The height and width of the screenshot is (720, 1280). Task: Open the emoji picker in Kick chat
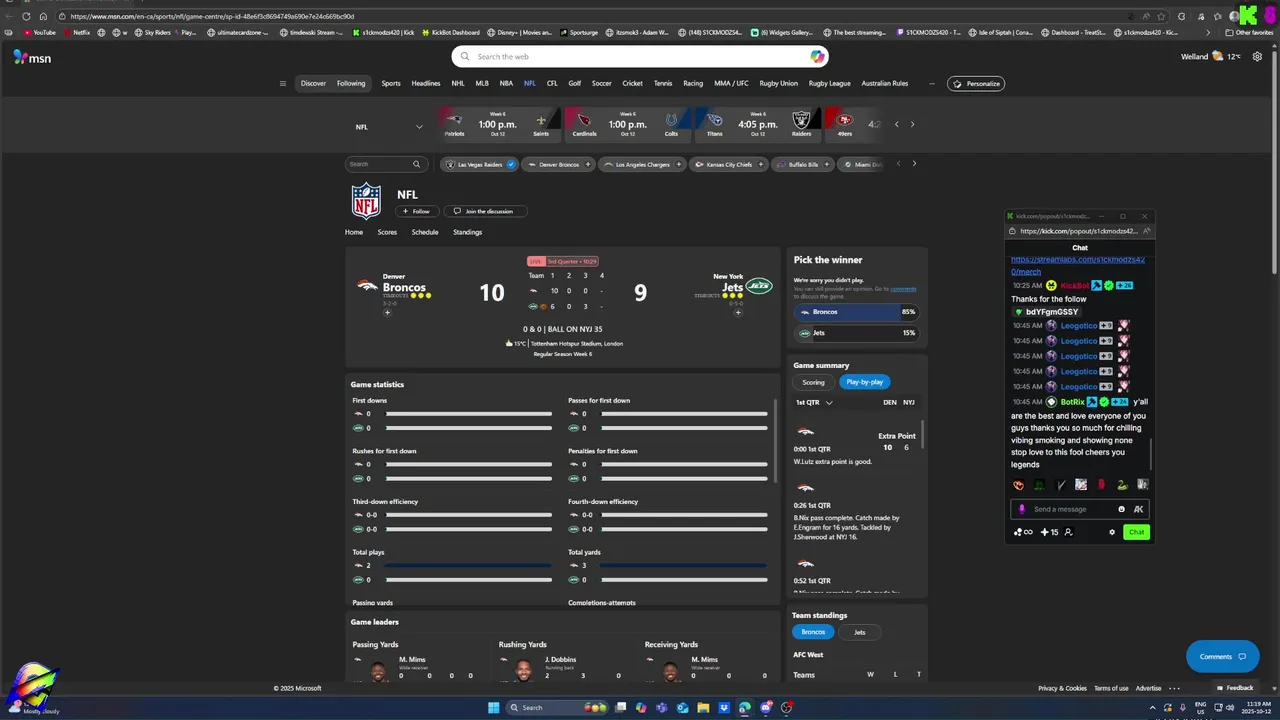tap(1121, 509)
